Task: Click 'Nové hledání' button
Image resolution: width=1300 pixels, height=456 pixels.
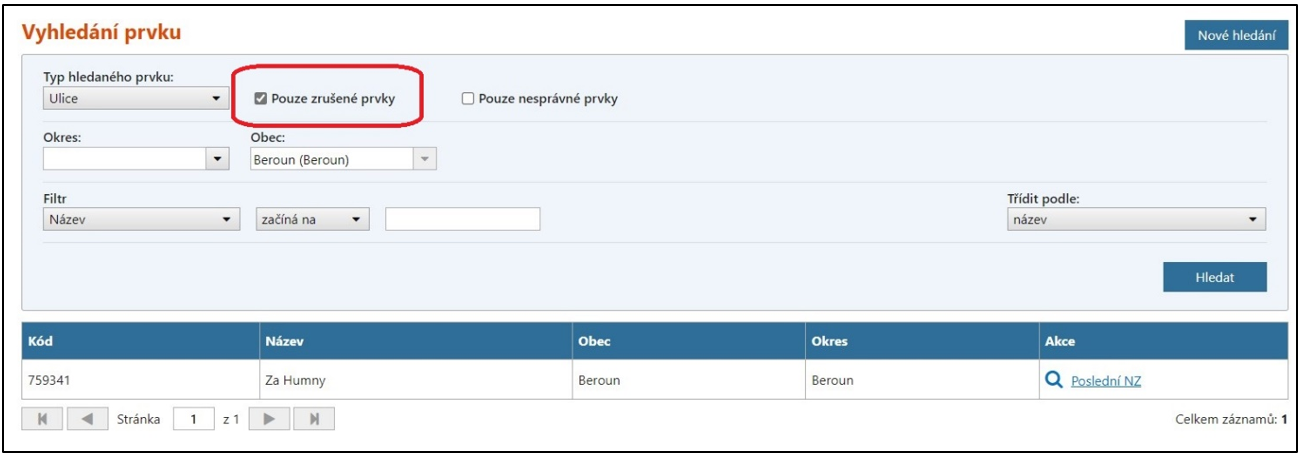Action: point(1236,36)
